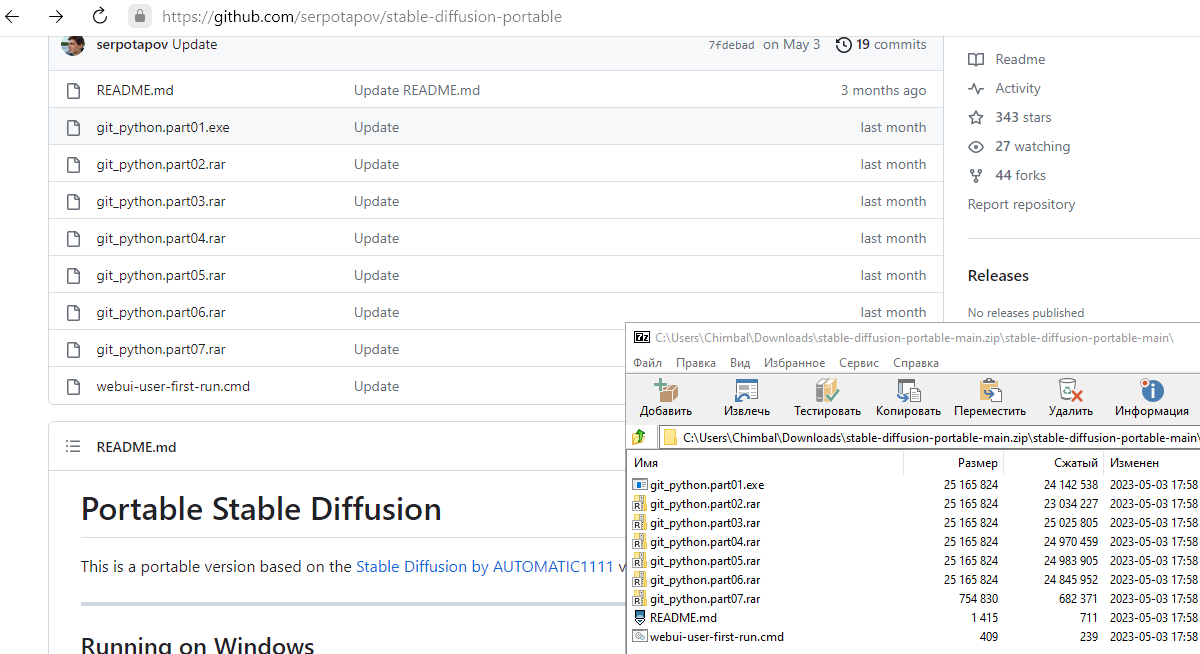The width and height of the screenshot is (1200, 654).
Task: Open git_python.part01.exe on GitHub
Action: click(163, 127)
